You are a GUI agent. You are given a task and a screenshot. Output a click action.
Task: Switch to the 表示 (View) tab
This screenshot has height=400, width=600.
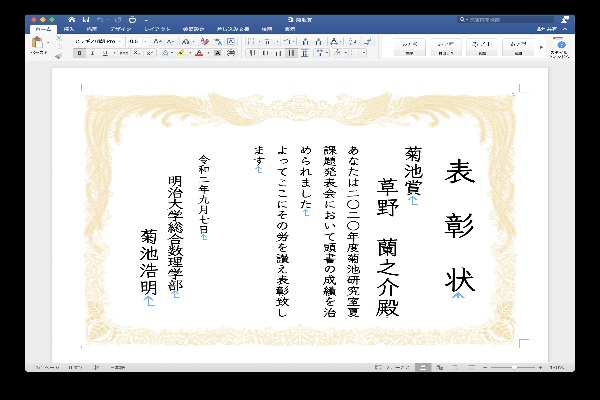click(x=290, y=29)
